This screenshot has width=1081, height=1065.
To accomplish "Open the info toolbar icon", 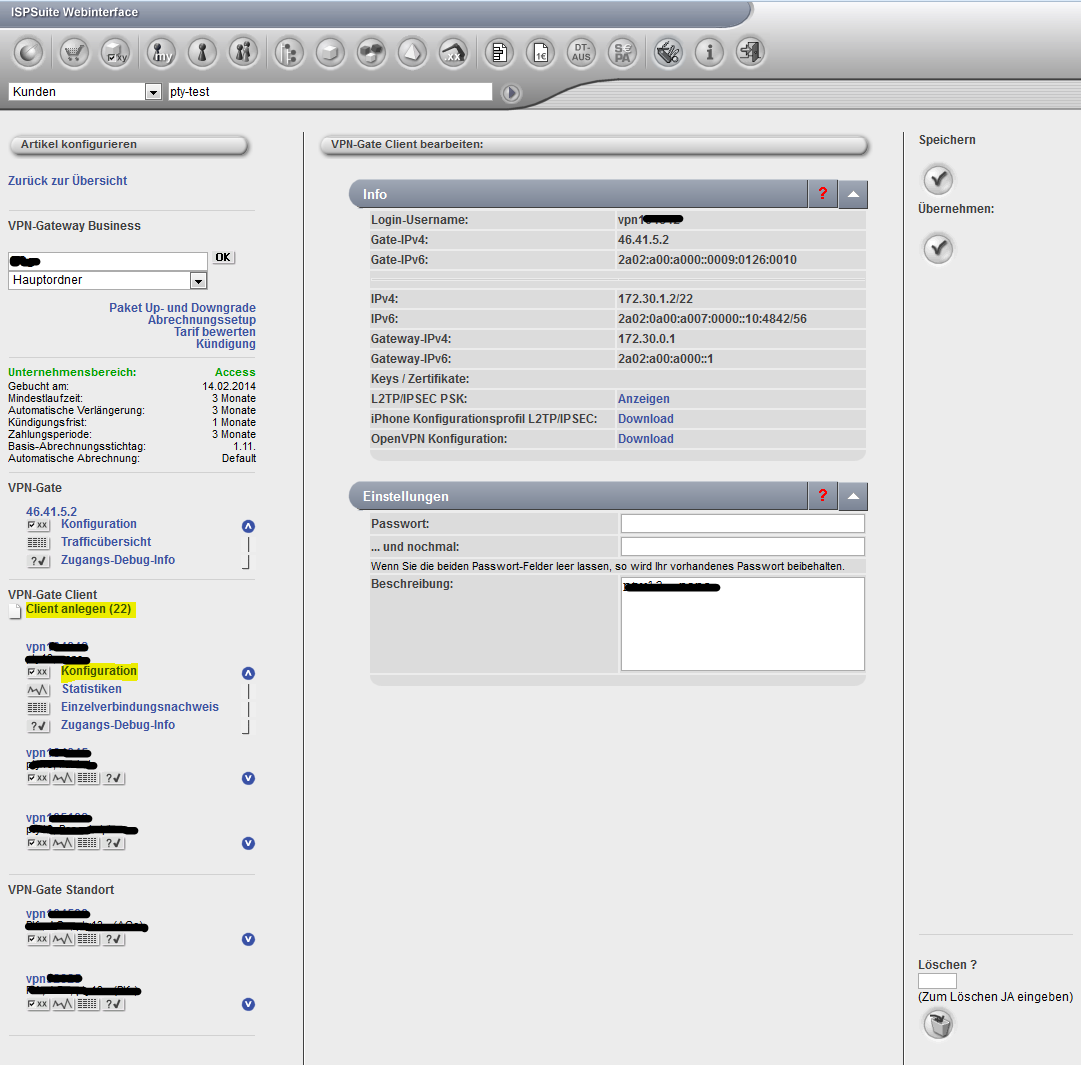I will click(x=709, y=53).
